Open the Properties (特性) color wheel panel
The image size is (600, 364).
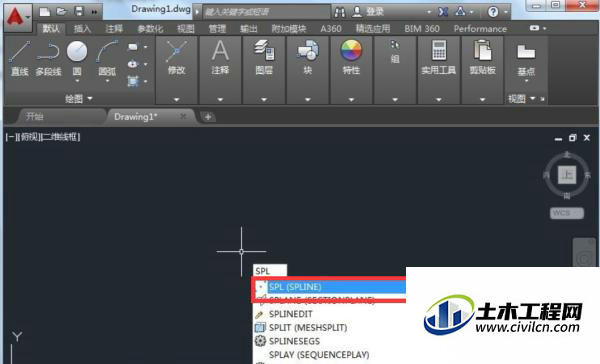click(351, 57)
